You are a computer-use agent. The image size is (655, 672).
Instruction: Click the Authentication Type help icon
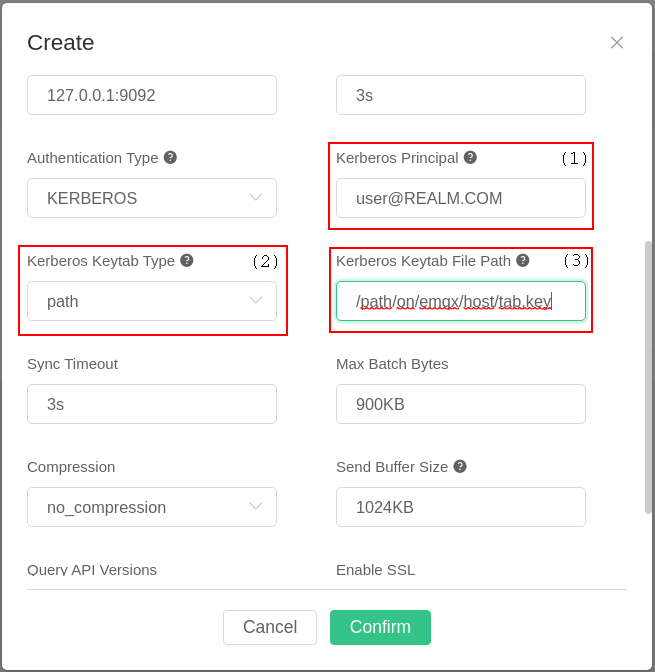tap(170, 157)
